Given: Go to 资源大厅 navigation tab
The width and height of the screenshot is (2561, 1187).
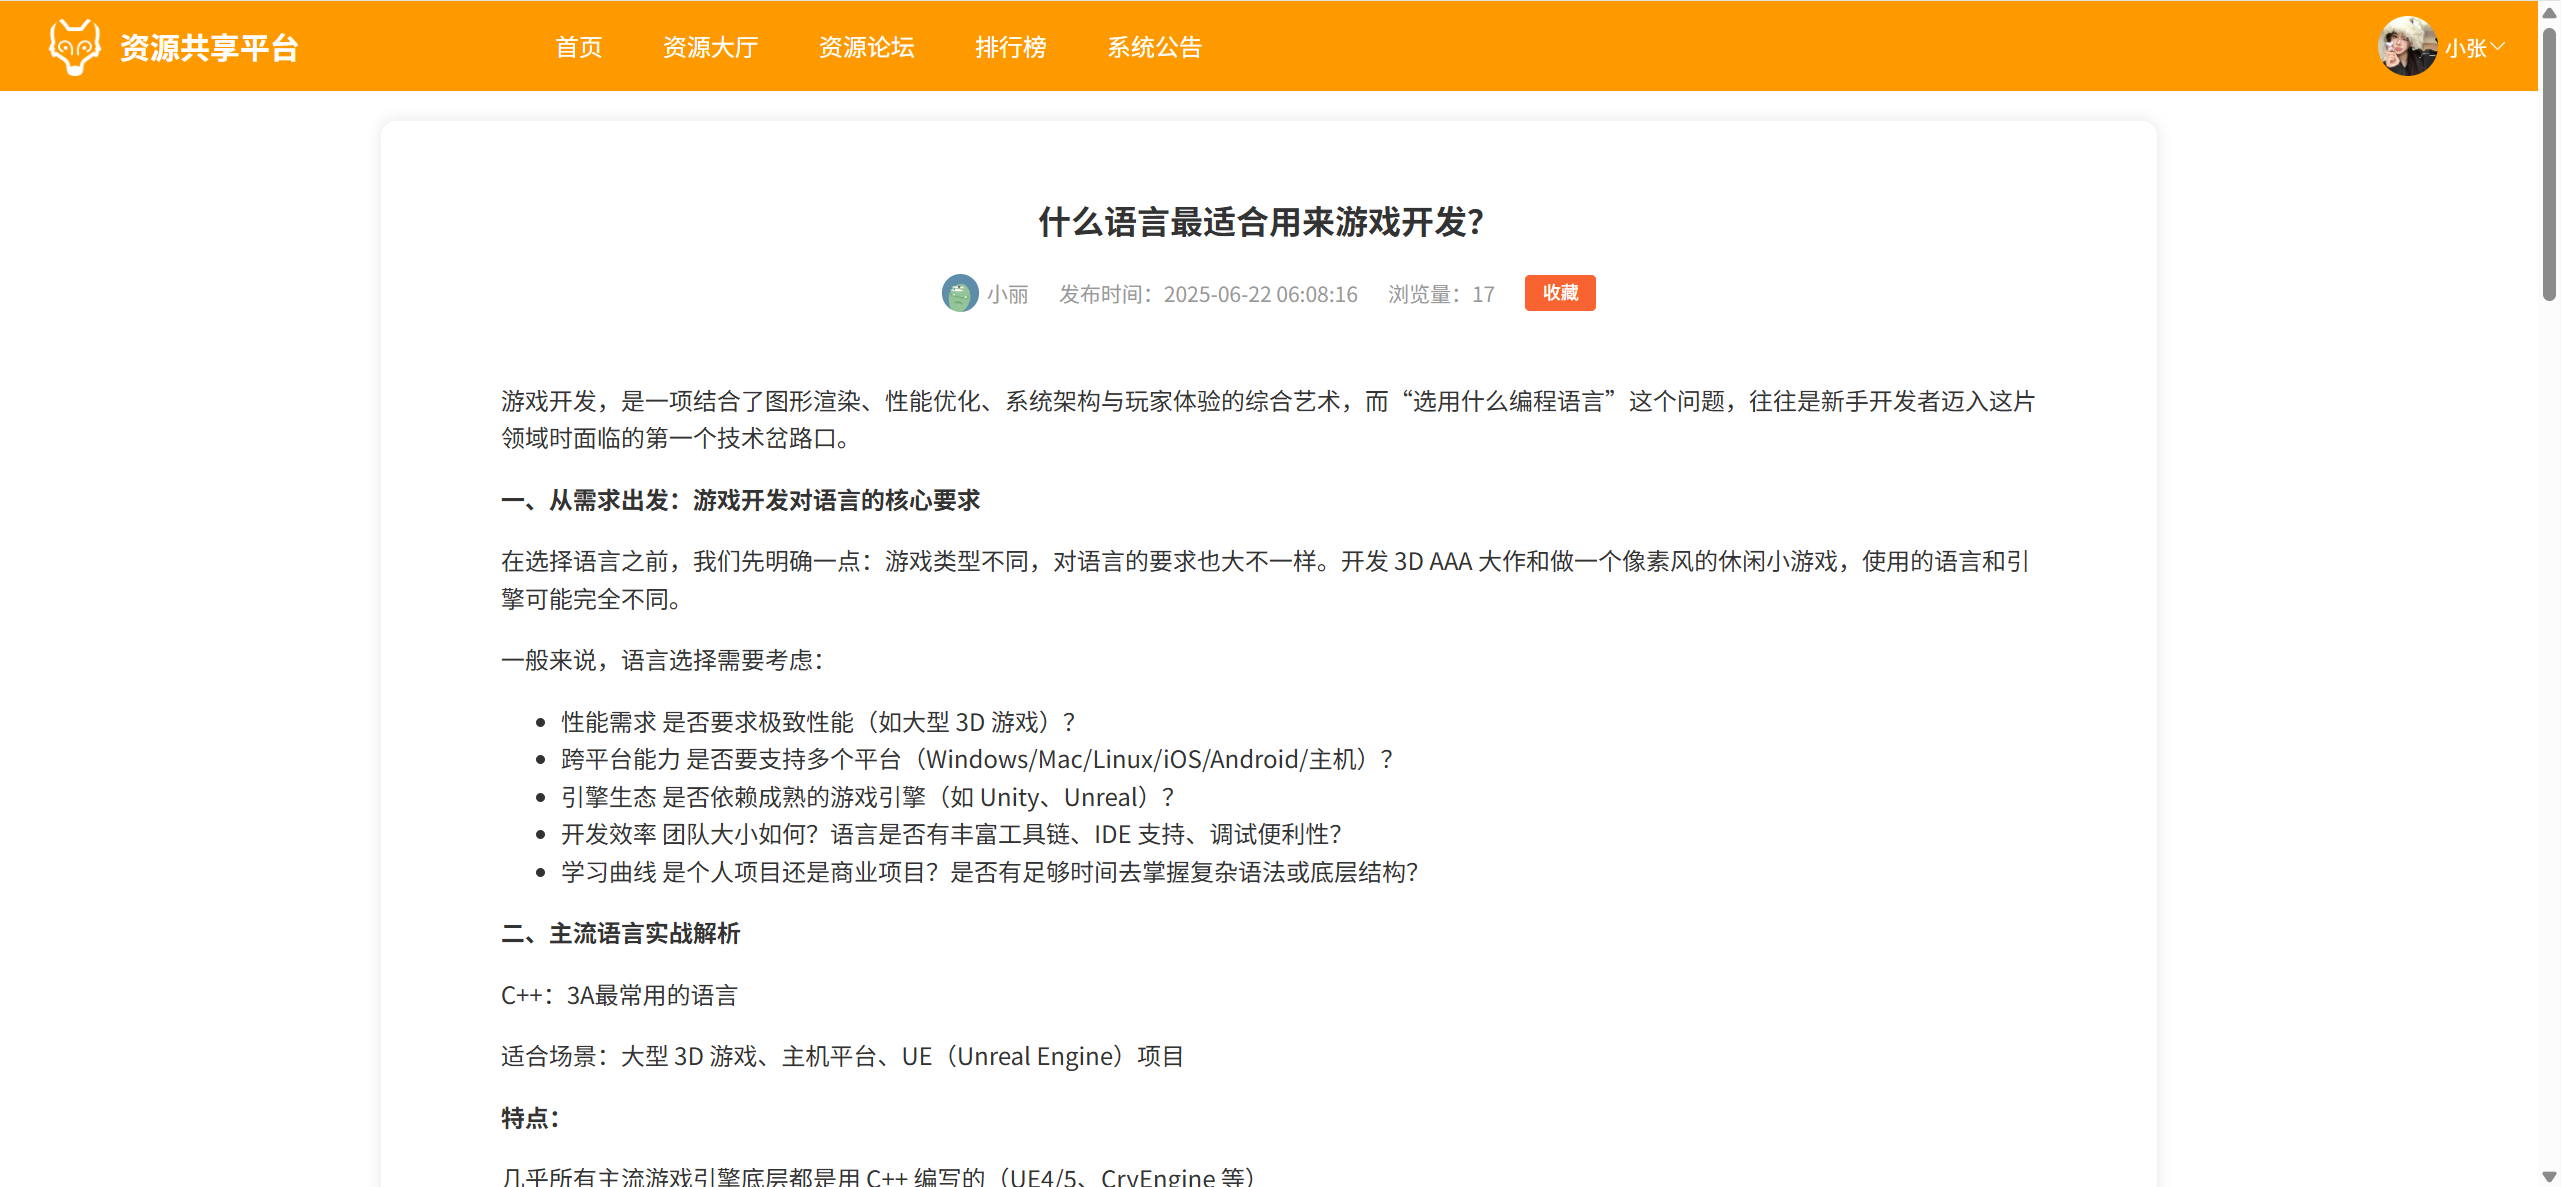Looking at the screenshot, I should tap(710, 47).
